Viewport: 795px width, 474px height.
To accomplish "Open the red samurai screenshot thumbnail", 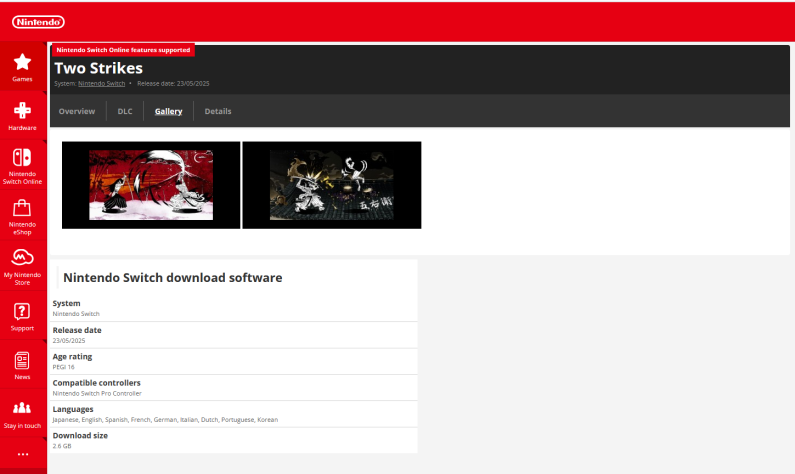I will tap(151, 185).
